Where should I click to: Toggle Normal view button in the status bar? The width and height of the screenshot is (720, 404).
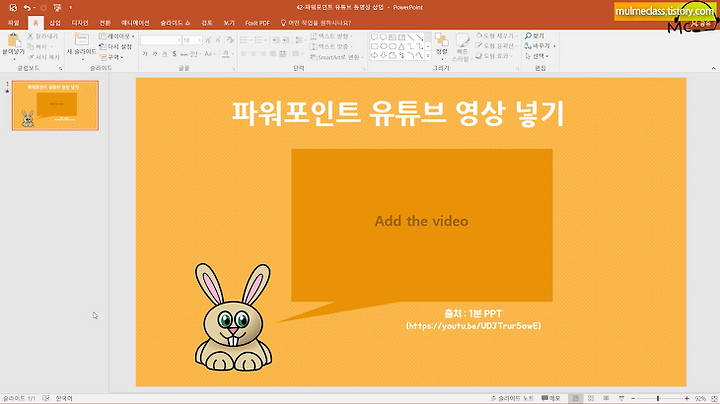(575, 398)
